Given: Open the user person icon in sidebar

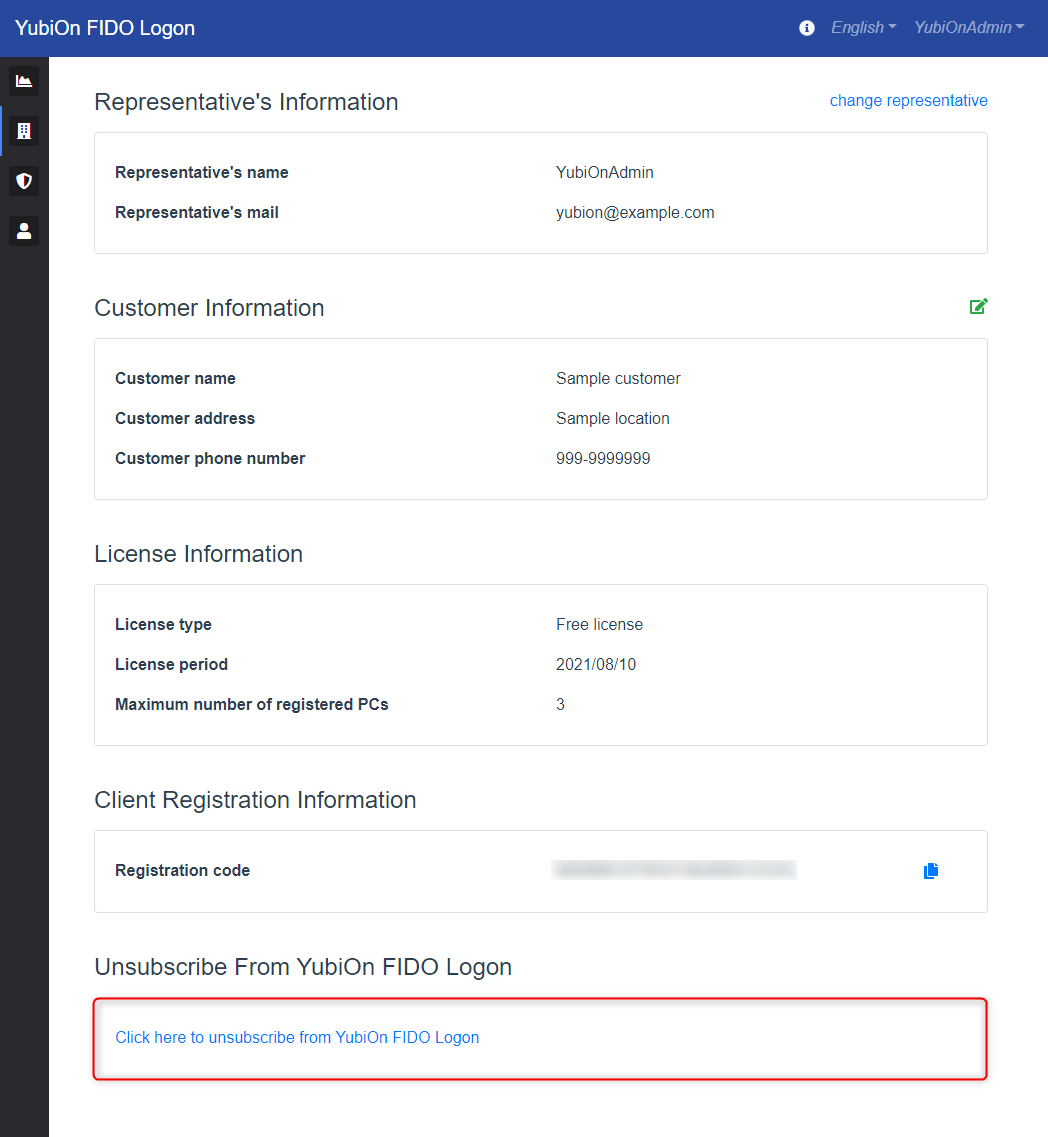Looking at the screenshot, I should 24,231.
